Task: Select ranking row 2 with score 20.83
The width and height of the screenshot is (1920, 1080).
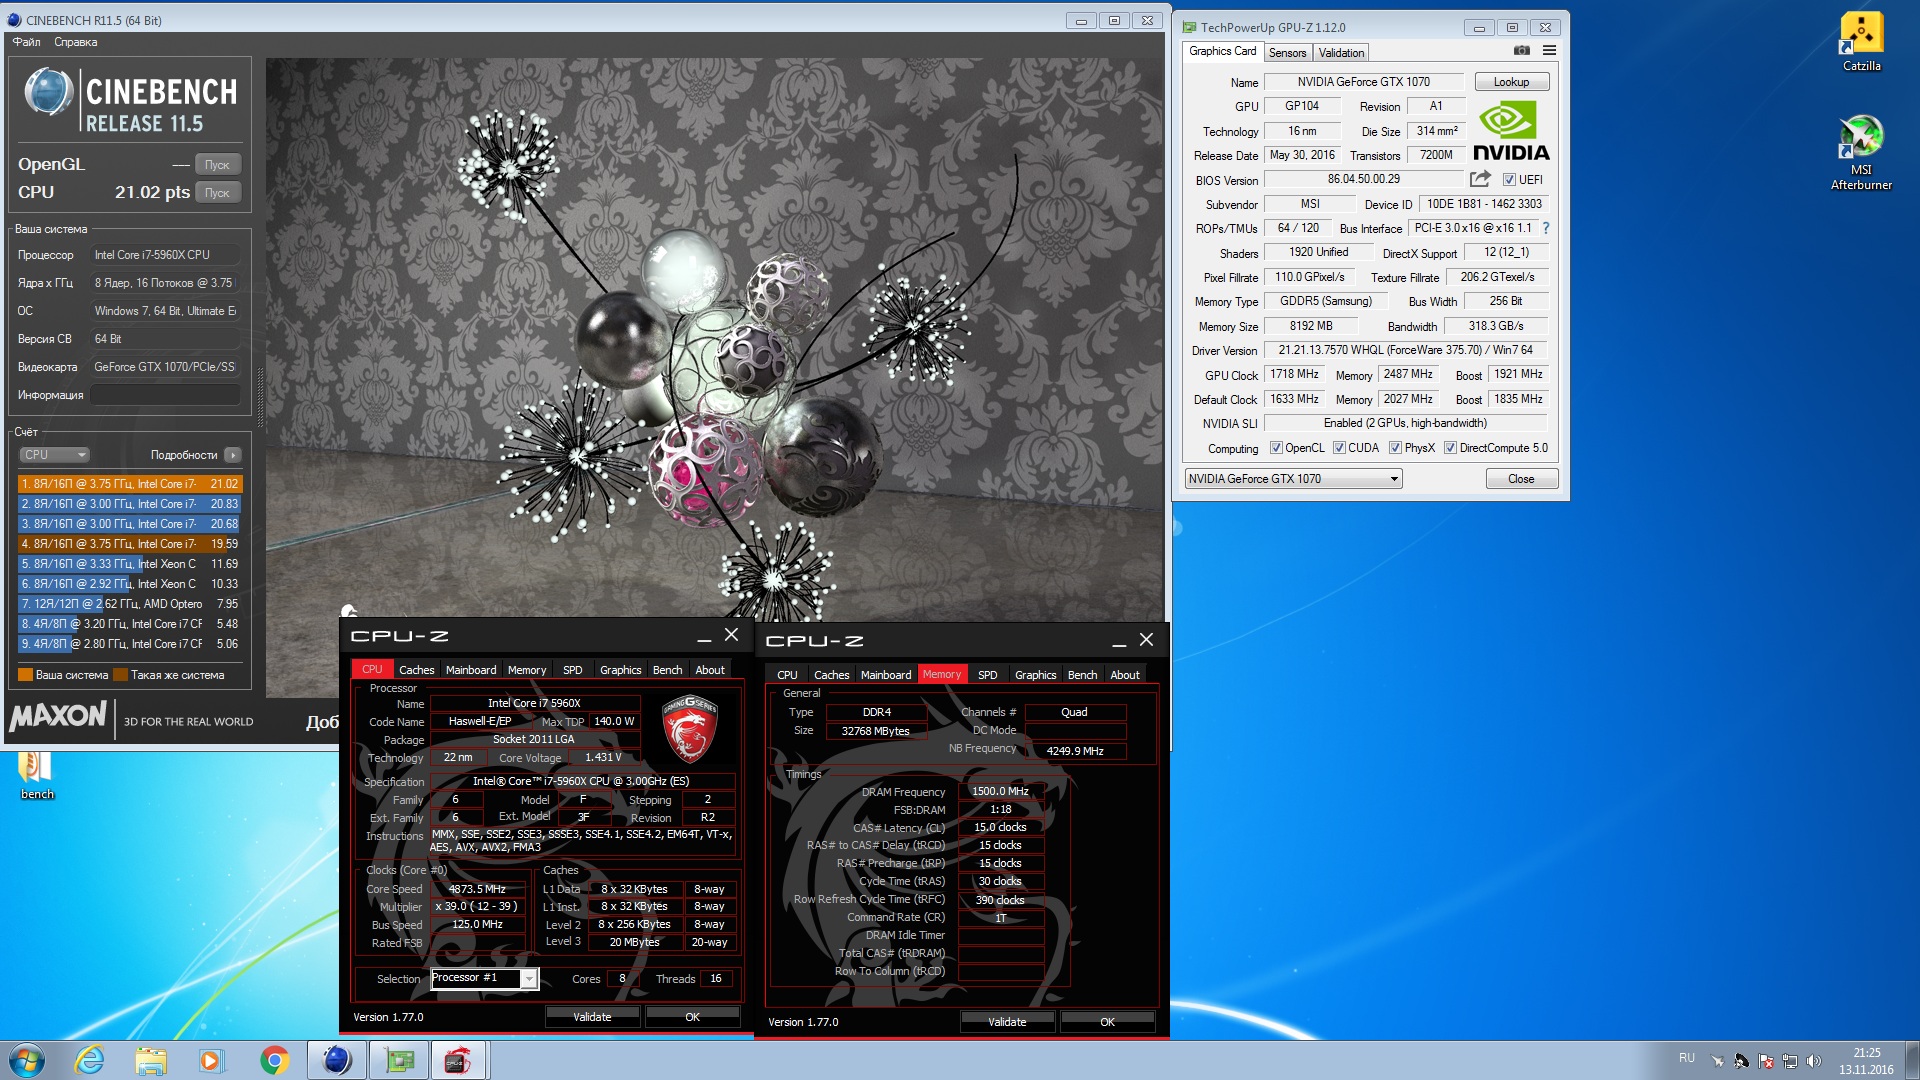Action: point(130,504)
